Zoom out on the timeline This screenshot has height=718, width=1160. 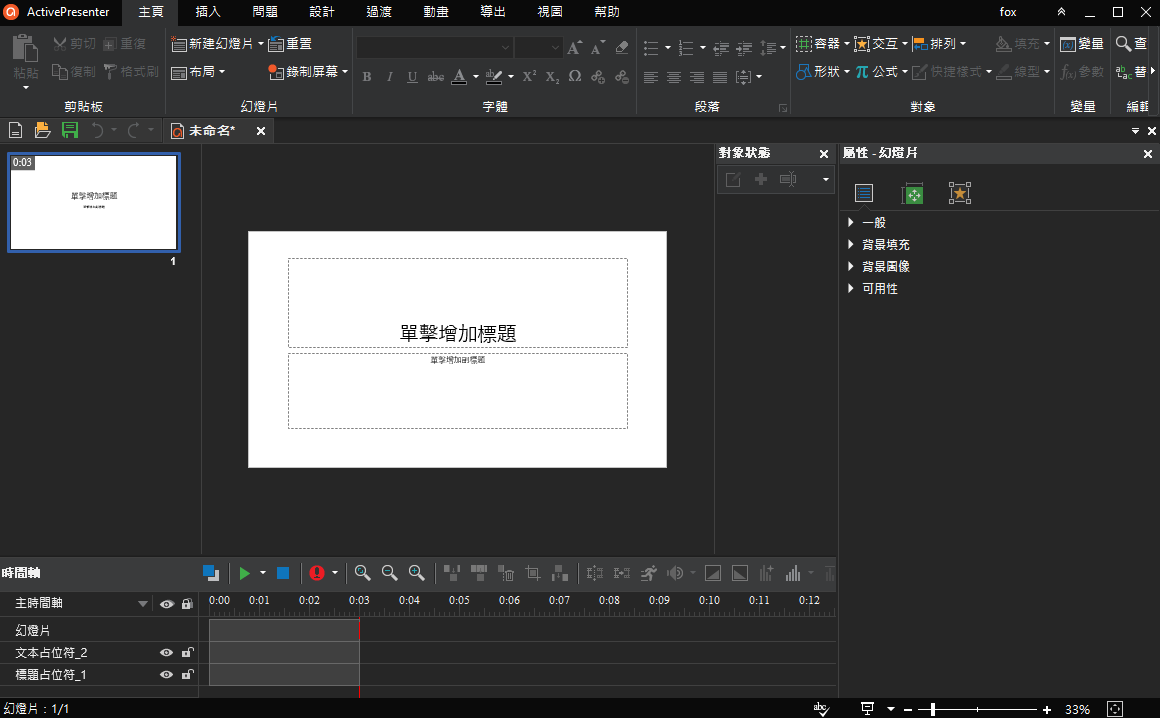point(389,573)
